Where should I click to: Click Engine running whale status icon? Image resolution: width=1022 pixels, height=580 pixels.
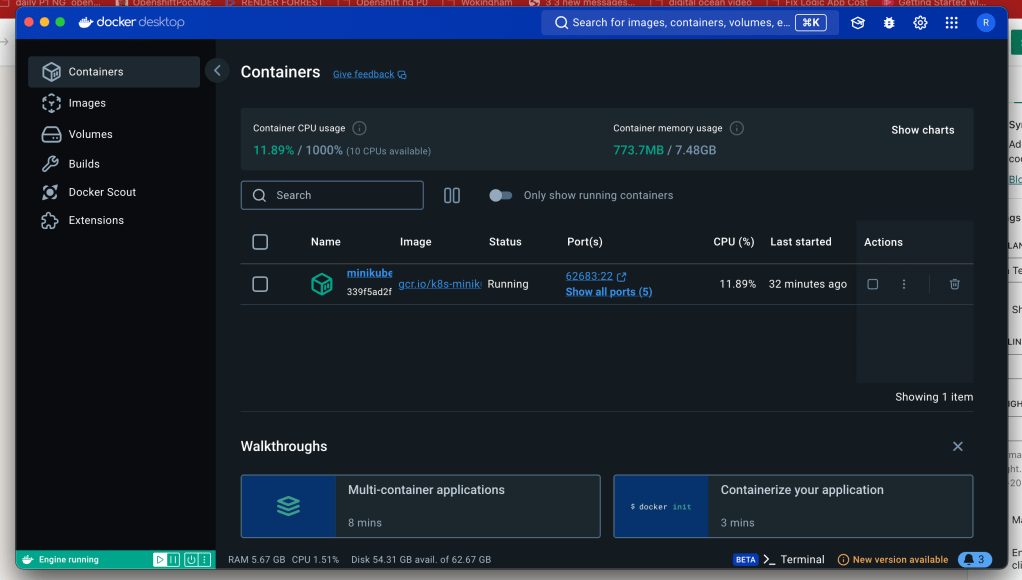pos(27,560)
